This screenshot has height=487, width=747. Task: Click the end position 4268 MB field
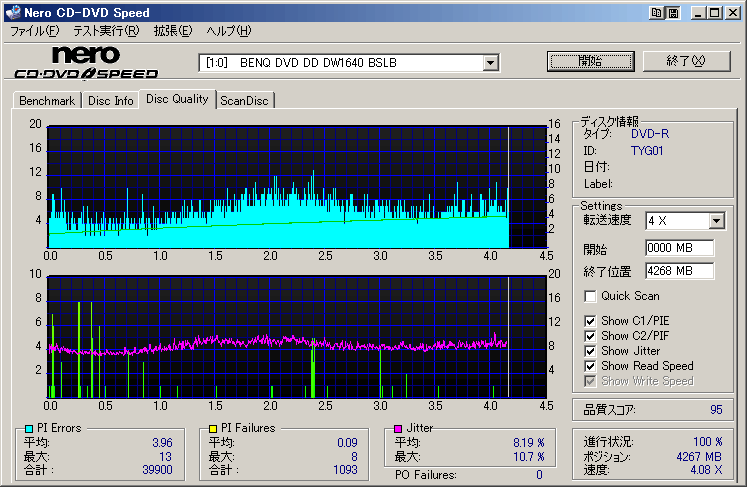click(680, 271)
